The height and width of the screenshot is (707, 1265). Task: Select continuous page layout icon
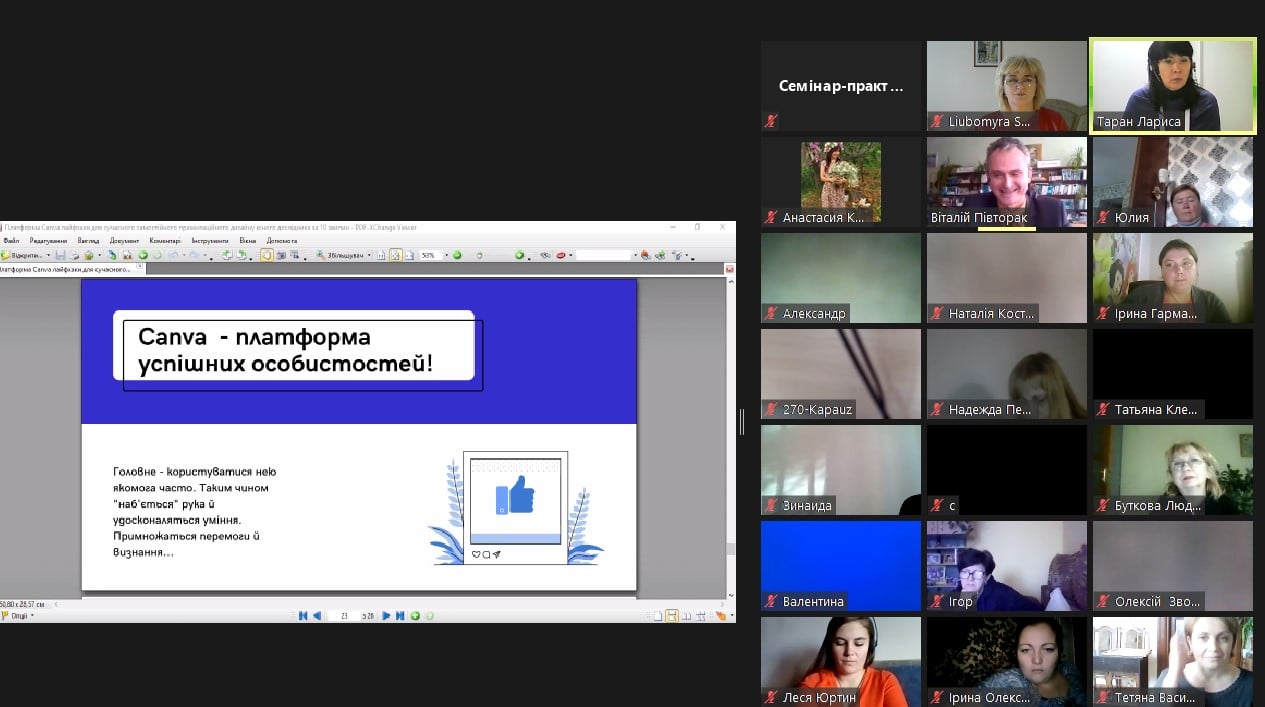click(672, 616)
